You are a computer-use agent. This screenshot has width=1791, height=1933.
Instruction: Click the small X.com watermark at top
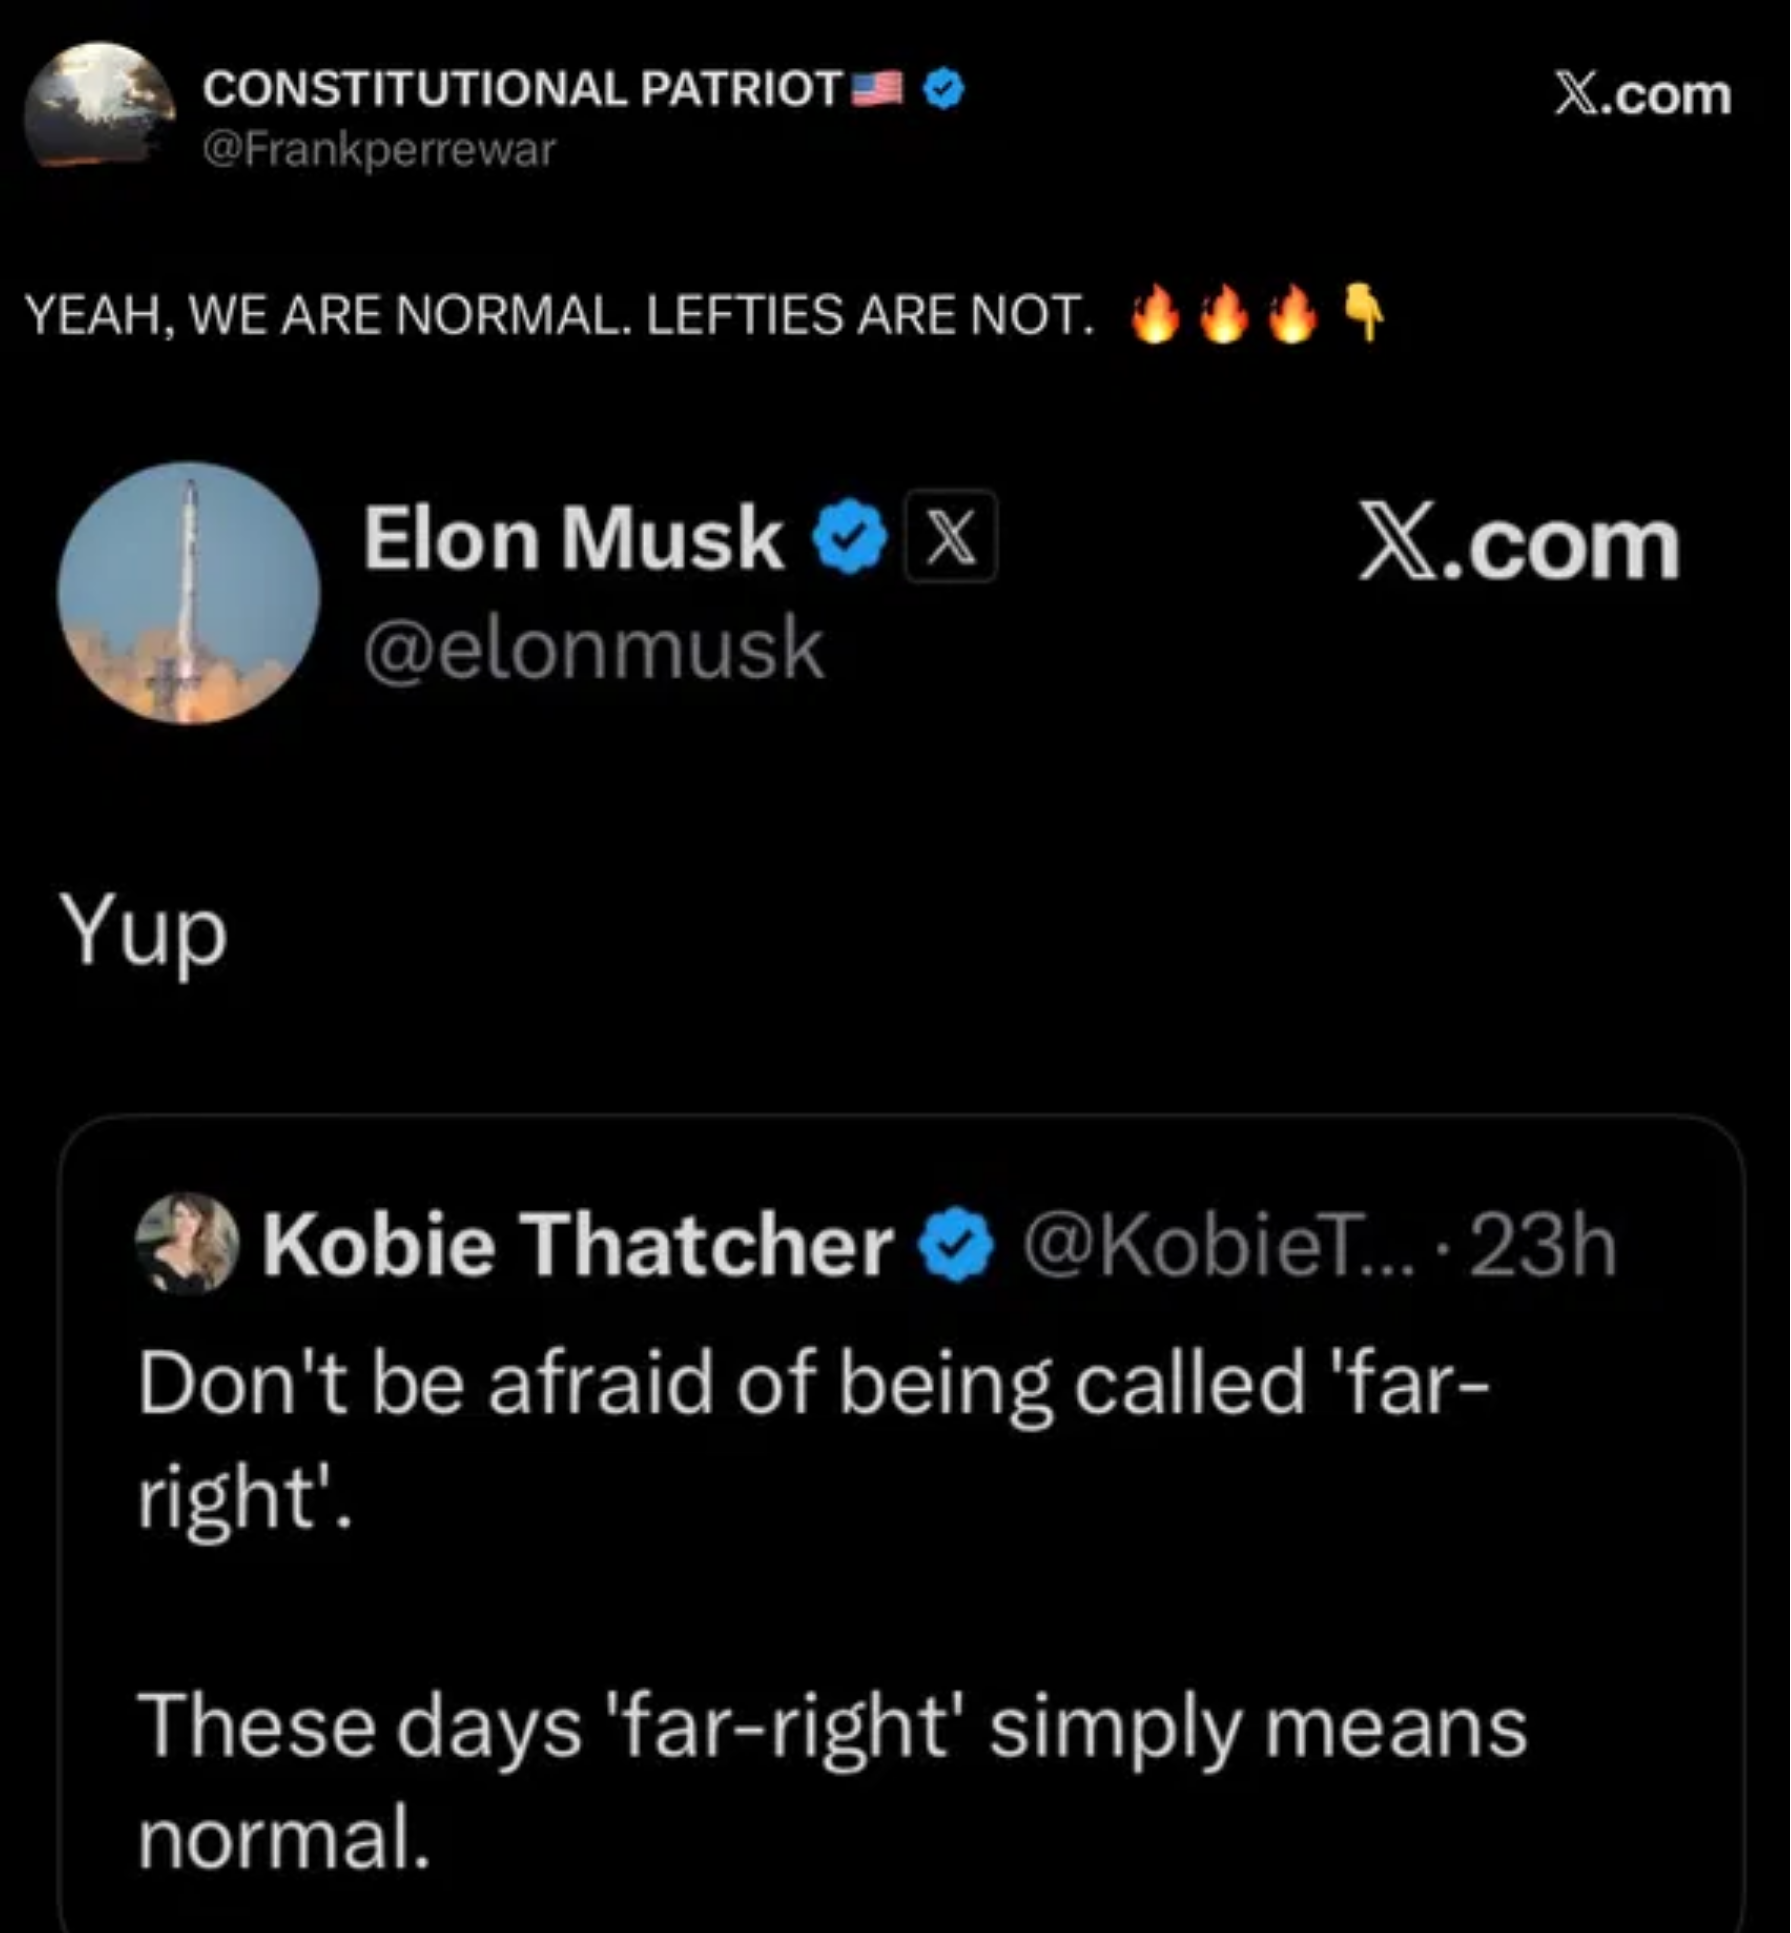[x=1642, y=95]
